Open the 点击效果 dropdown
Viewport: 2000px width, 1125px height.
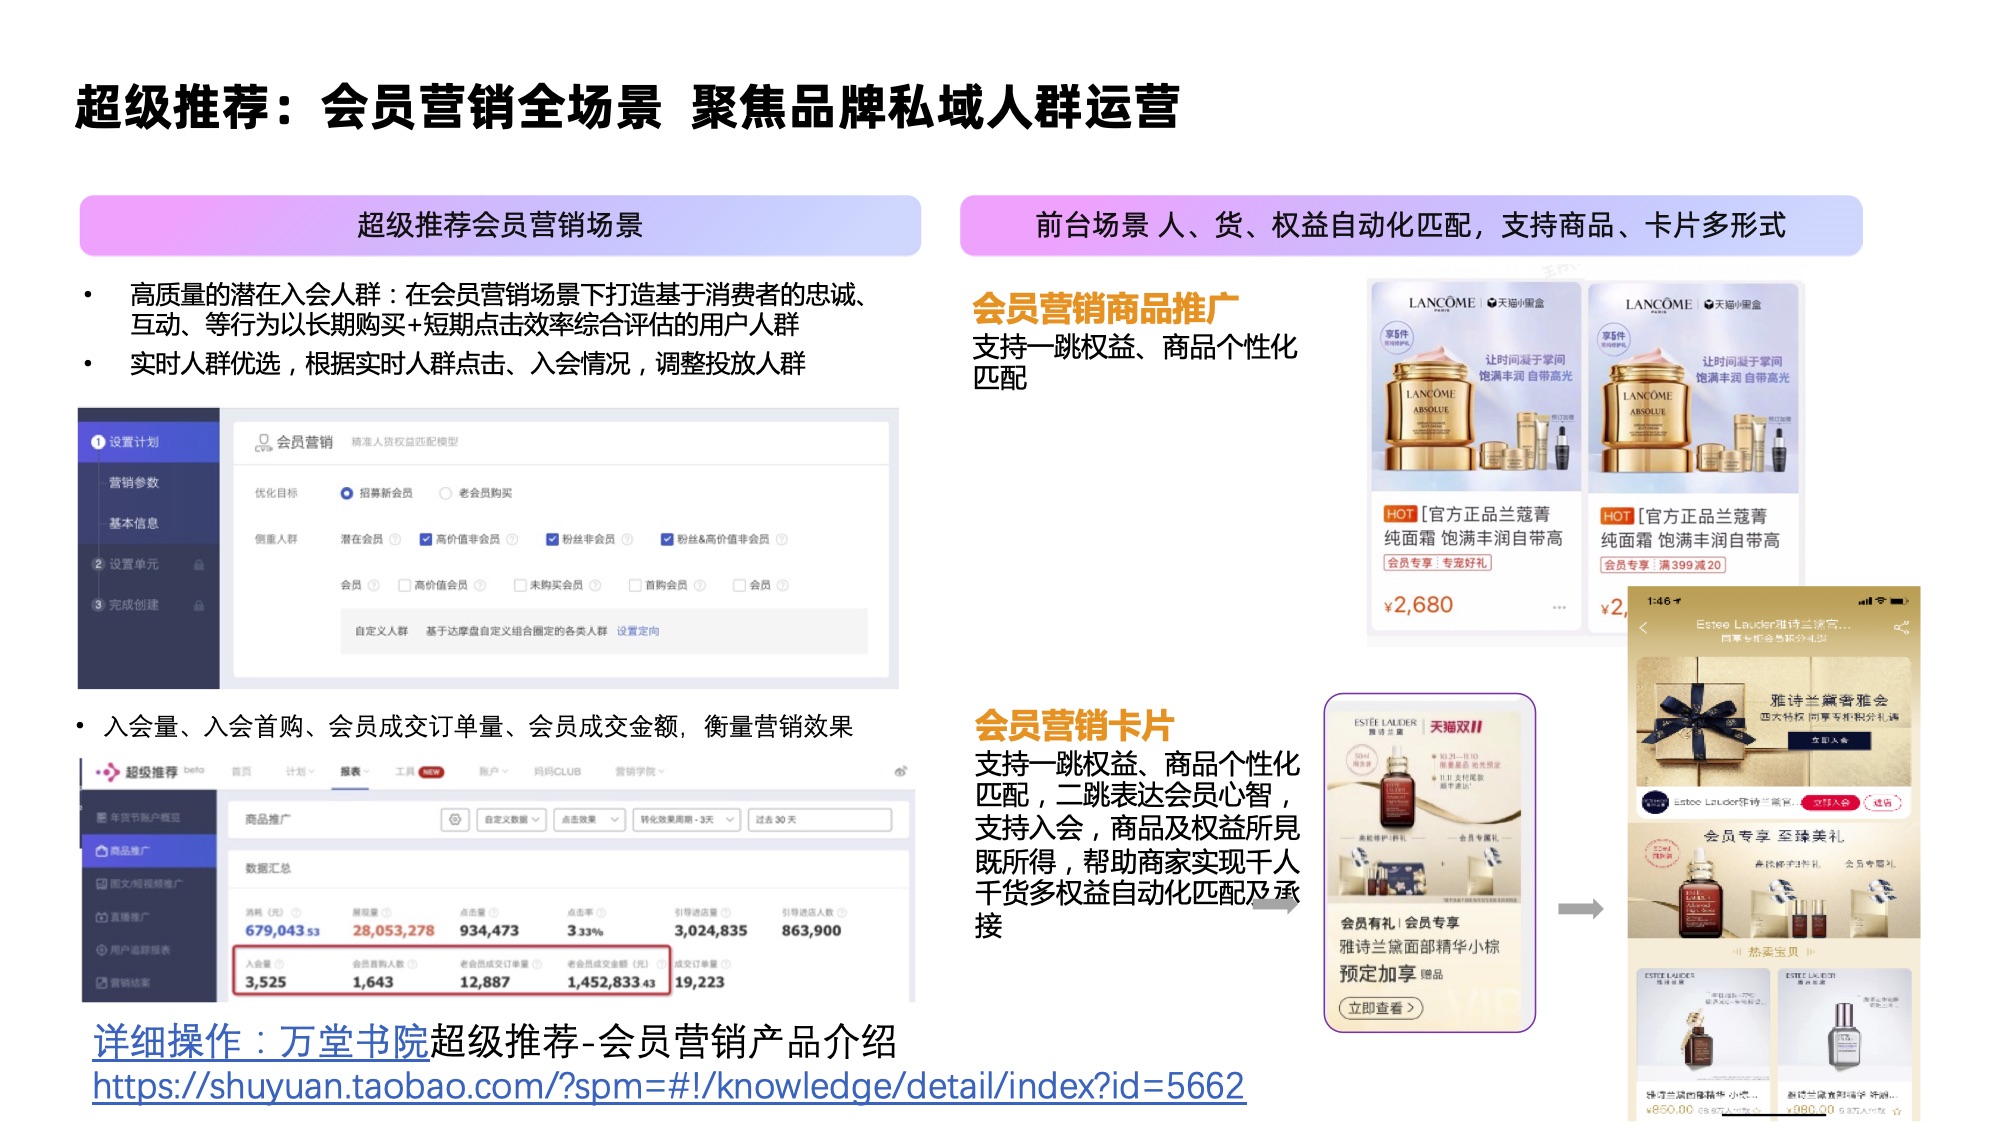[x=590, y=819]
